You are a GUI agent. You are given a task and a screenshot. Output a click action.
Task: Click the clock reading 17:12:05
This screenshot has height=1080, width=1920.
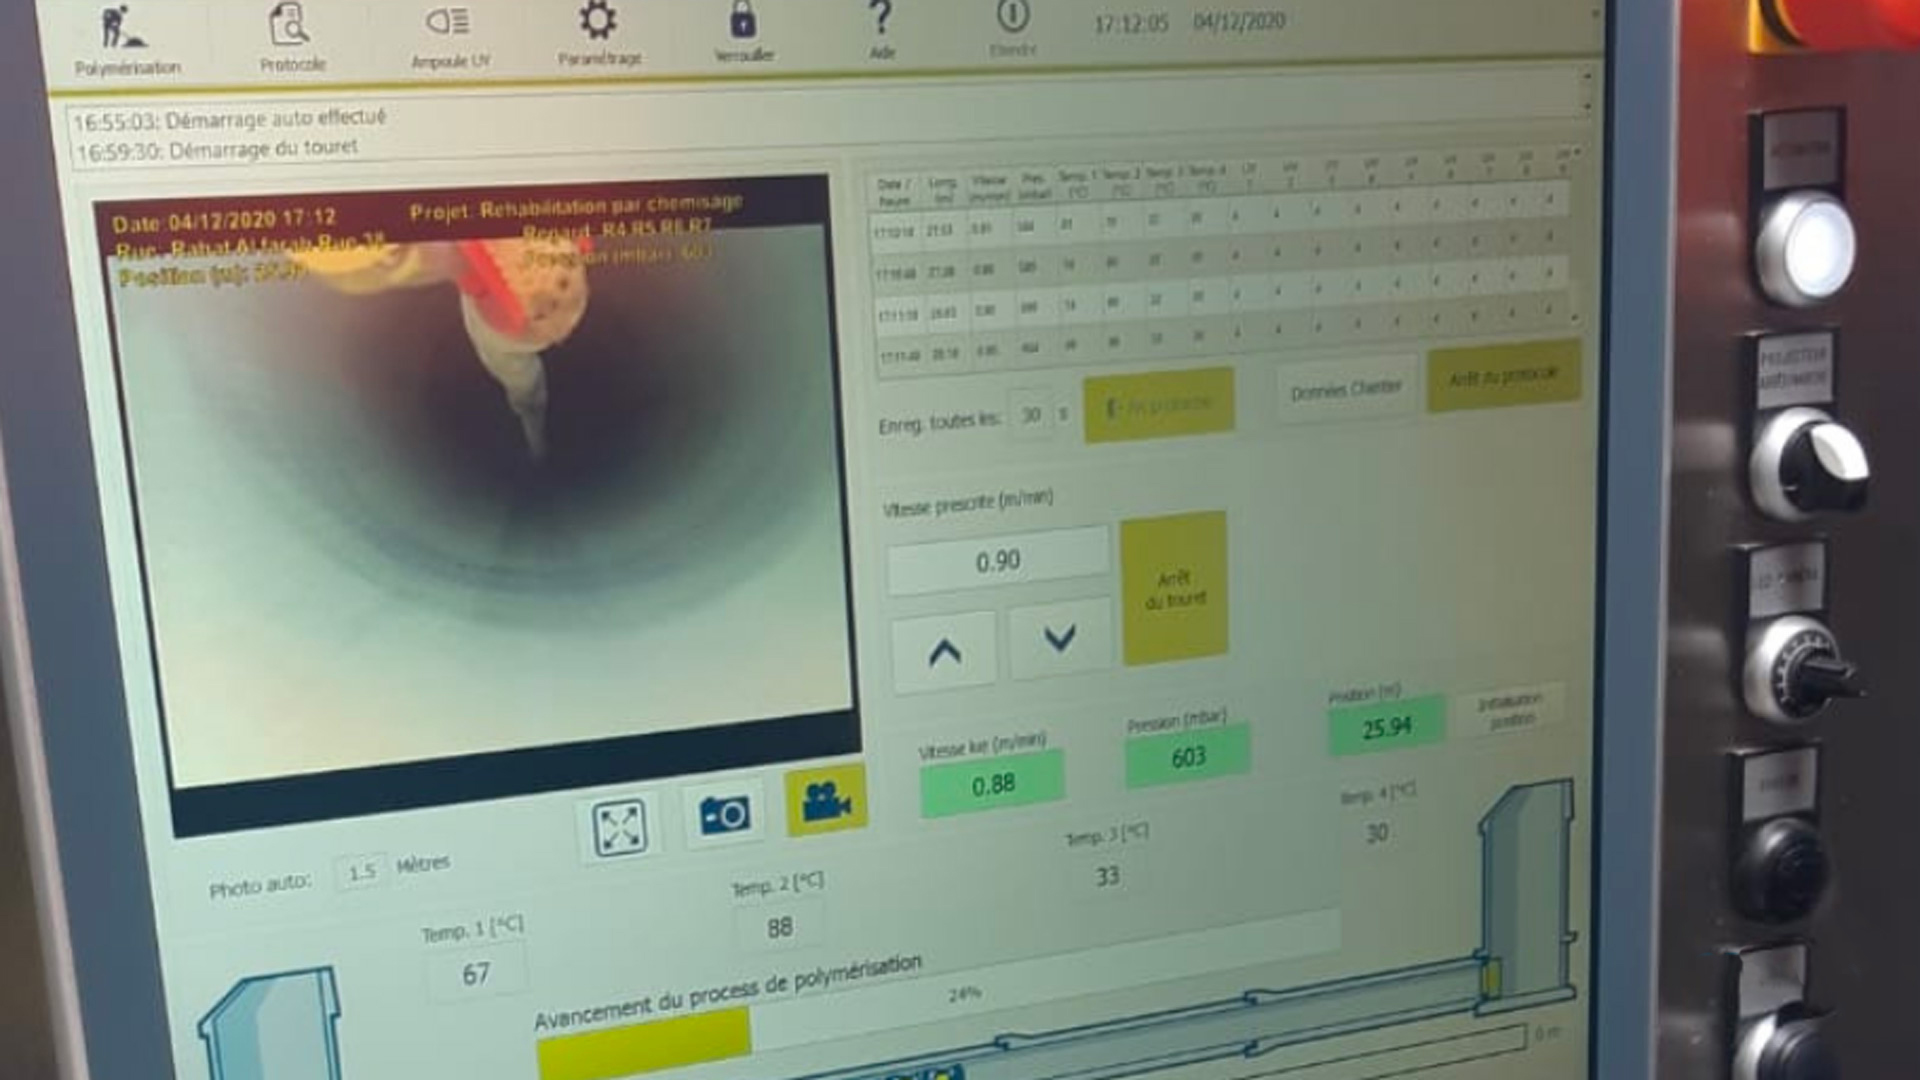[1131, 23]
